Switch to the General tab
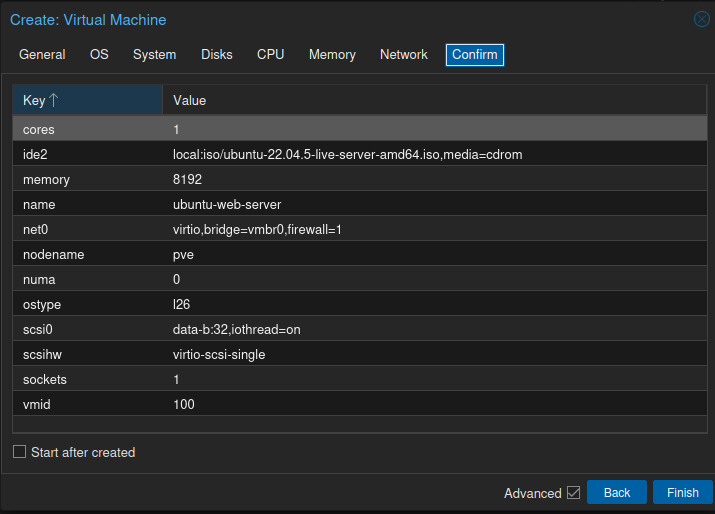 42,55
